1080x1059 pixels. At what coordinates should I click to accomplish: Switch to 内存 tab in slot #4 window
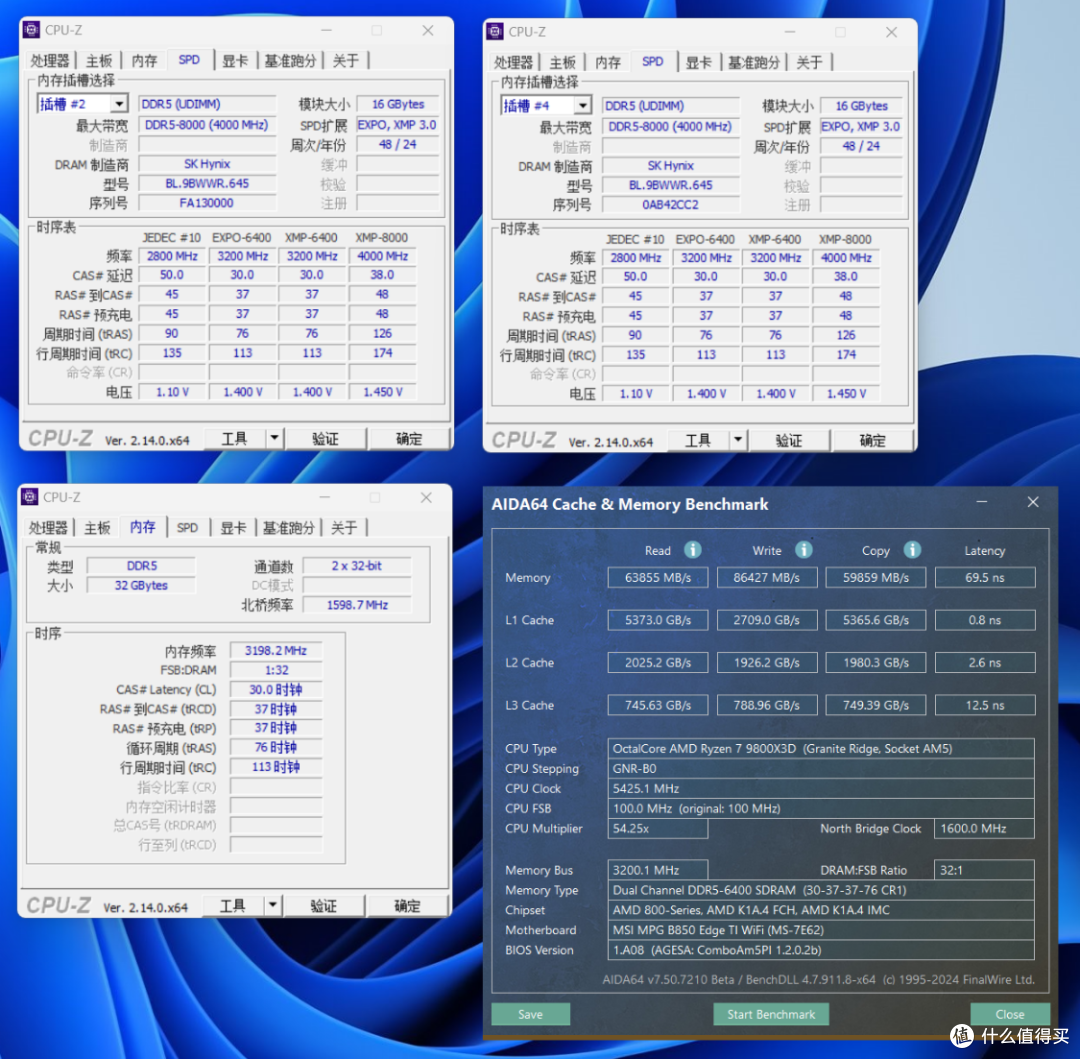click(608, 62)
